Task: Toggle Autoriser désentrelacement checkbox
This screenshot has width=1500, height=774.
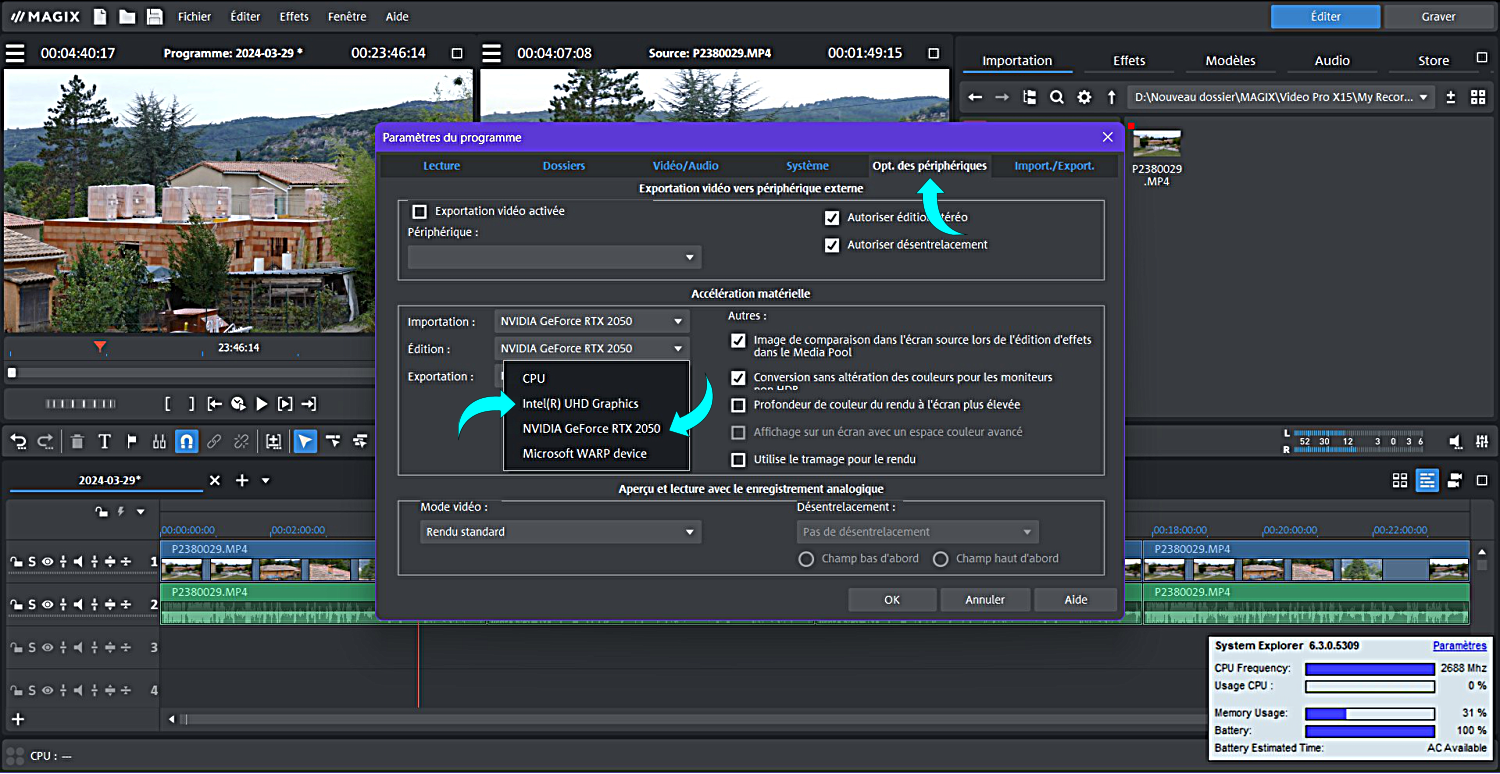Action: (832, 245)
